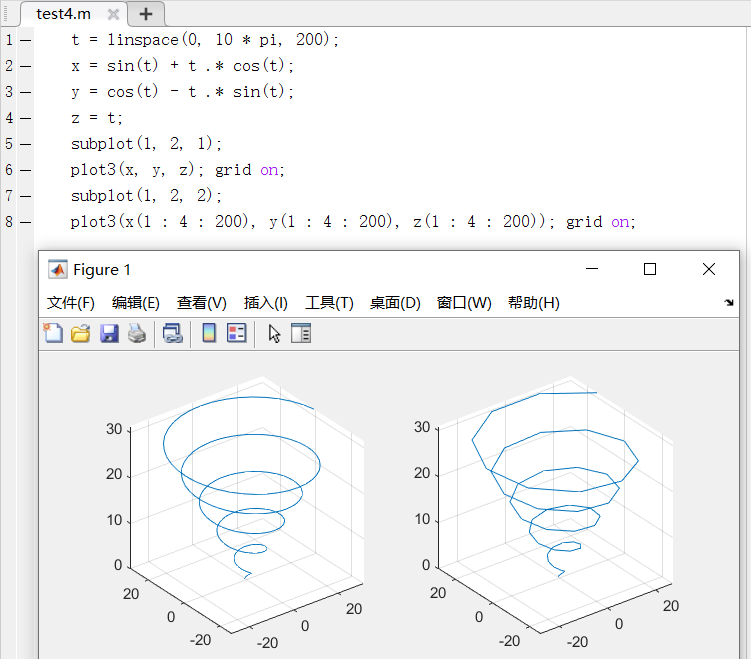Open the Property Inspector icon

tap(301, 333)
